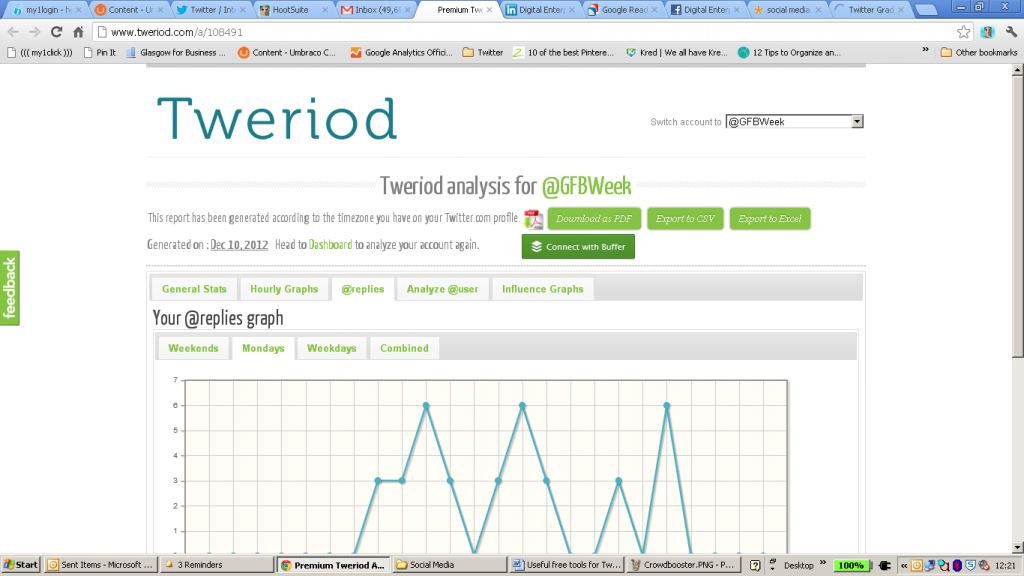
Task: Expand the hidden bookmarks overflow chevron
Action: 925,50
